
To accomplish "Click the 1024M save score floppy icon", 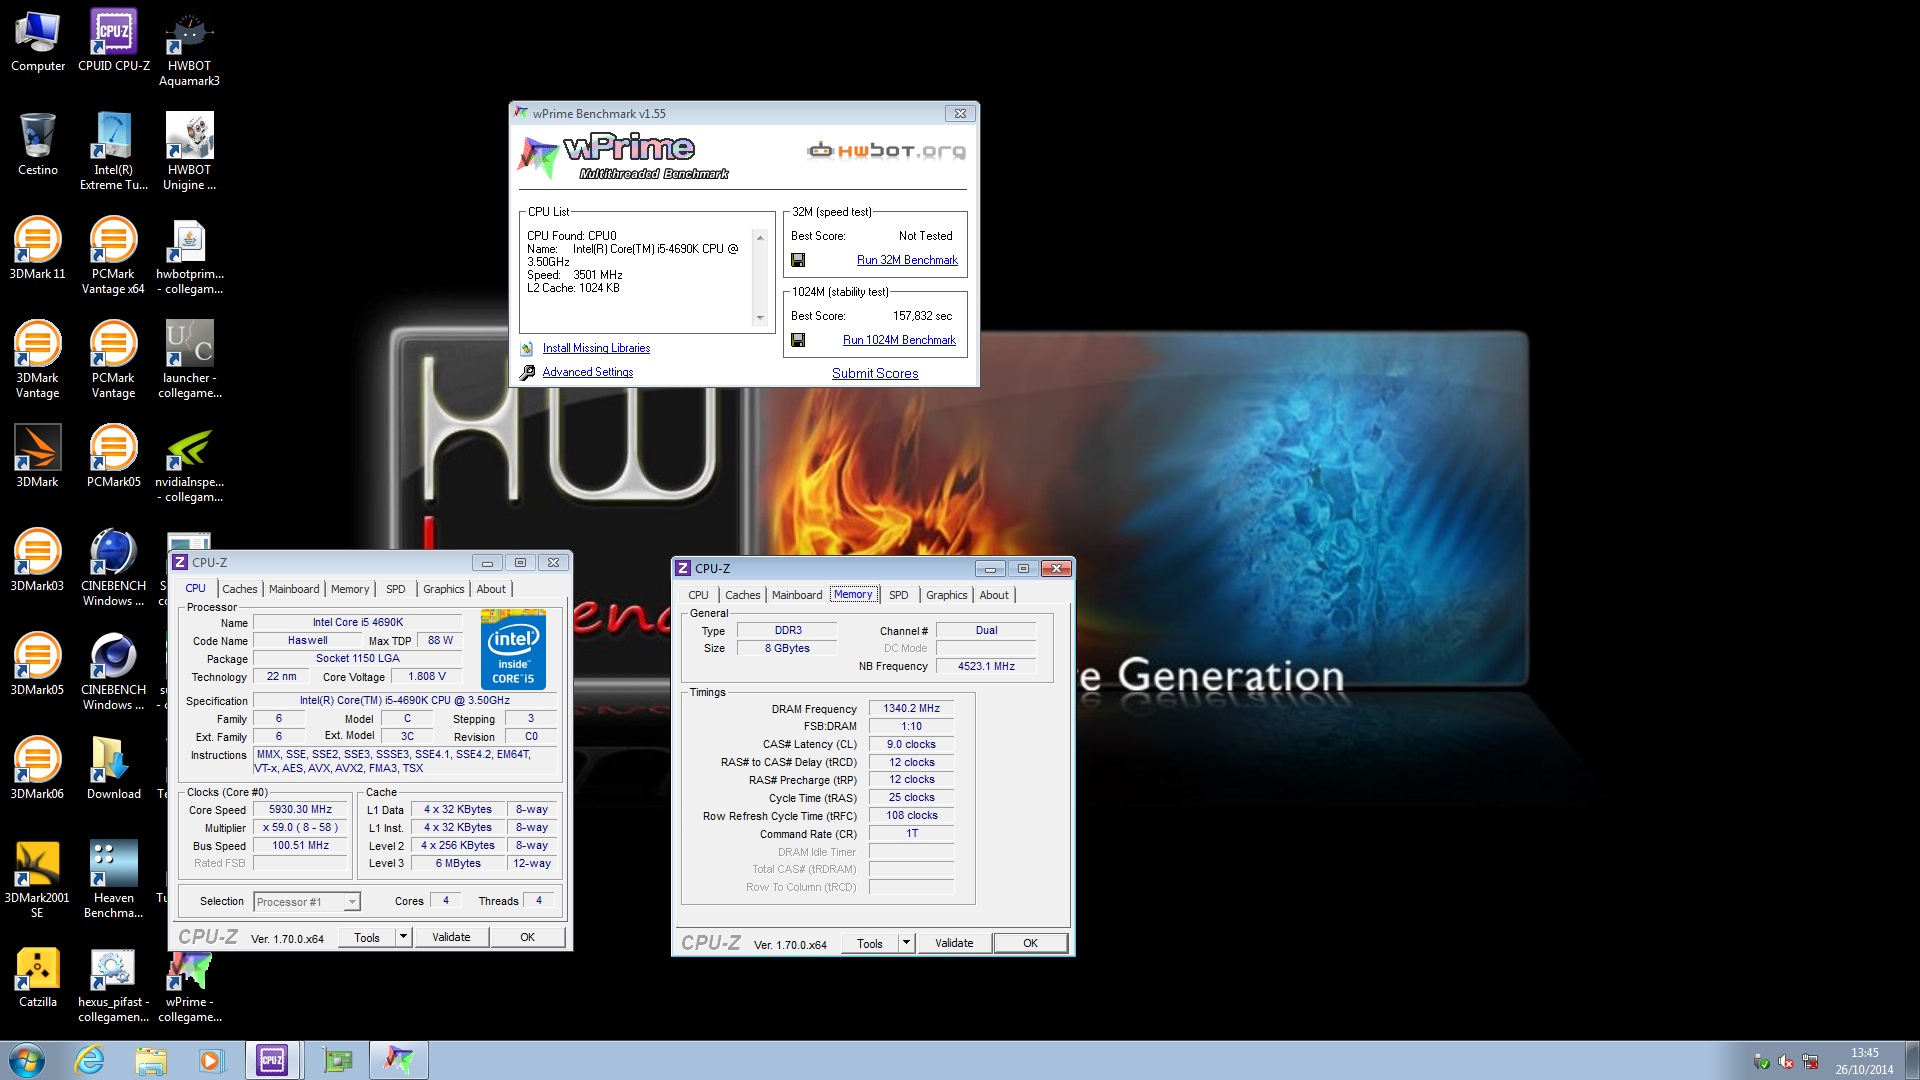I will click(798, 340).
